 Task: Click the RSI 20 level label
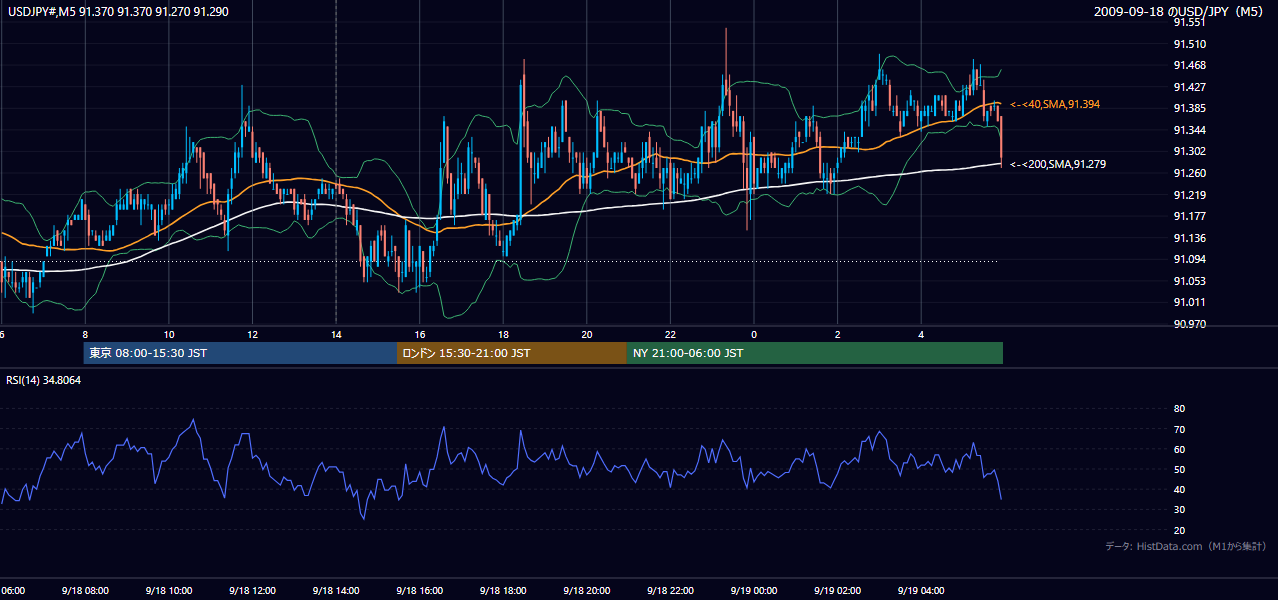tap(1179, 531)
